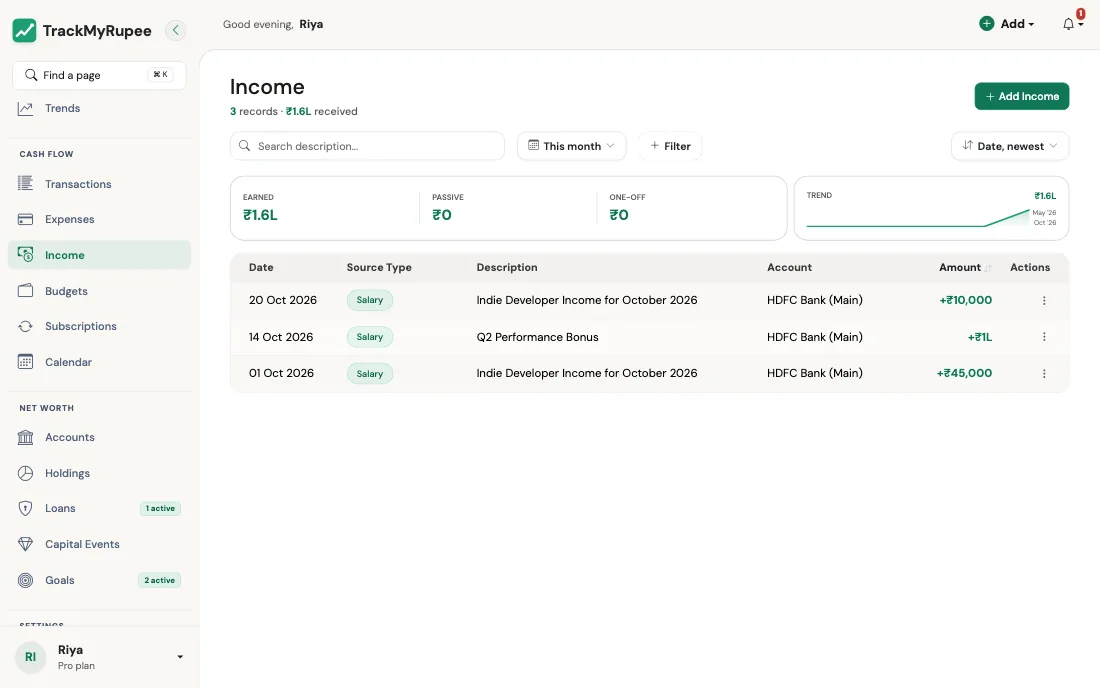Click the 1 active badge on Loans

coord(160,508)
